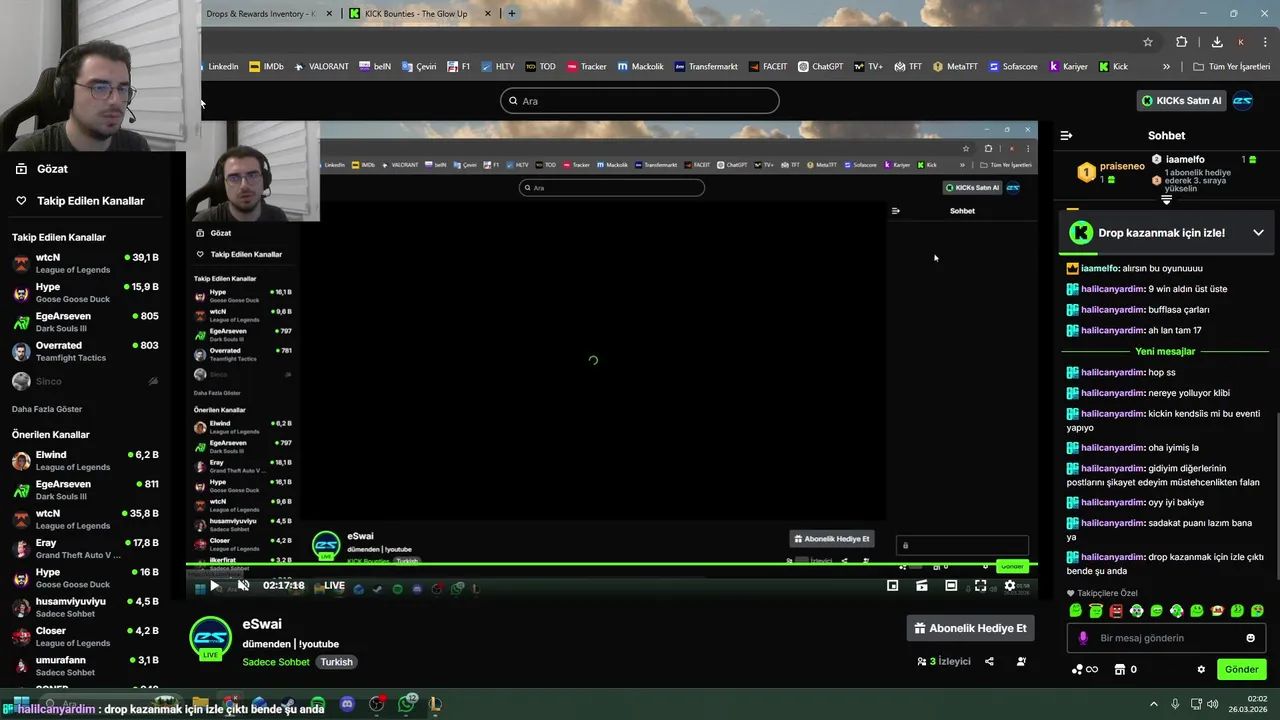Open mini player mode
The height and width of the screenshot is (720, 1280).
tap(892, 586)
